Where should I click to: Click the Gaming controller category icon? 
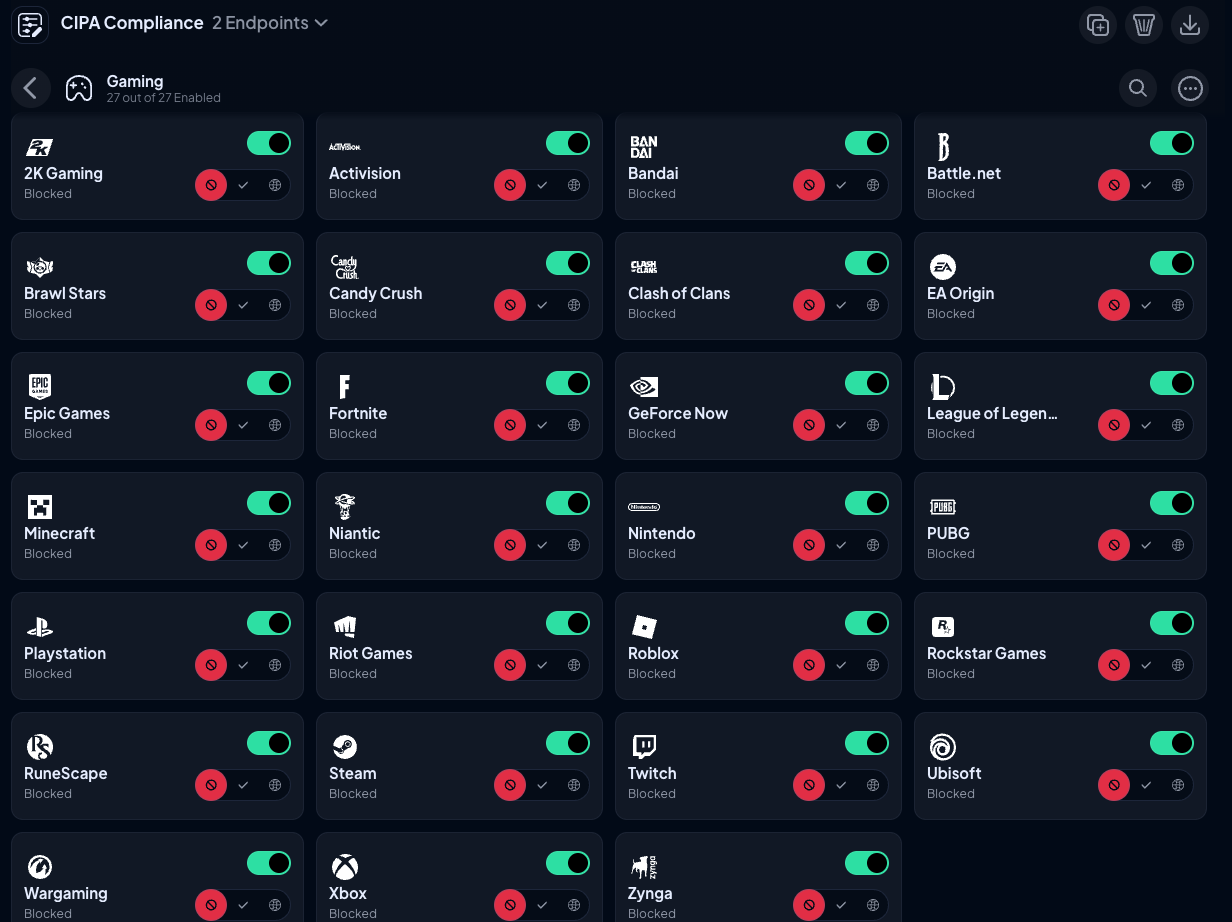79,89
